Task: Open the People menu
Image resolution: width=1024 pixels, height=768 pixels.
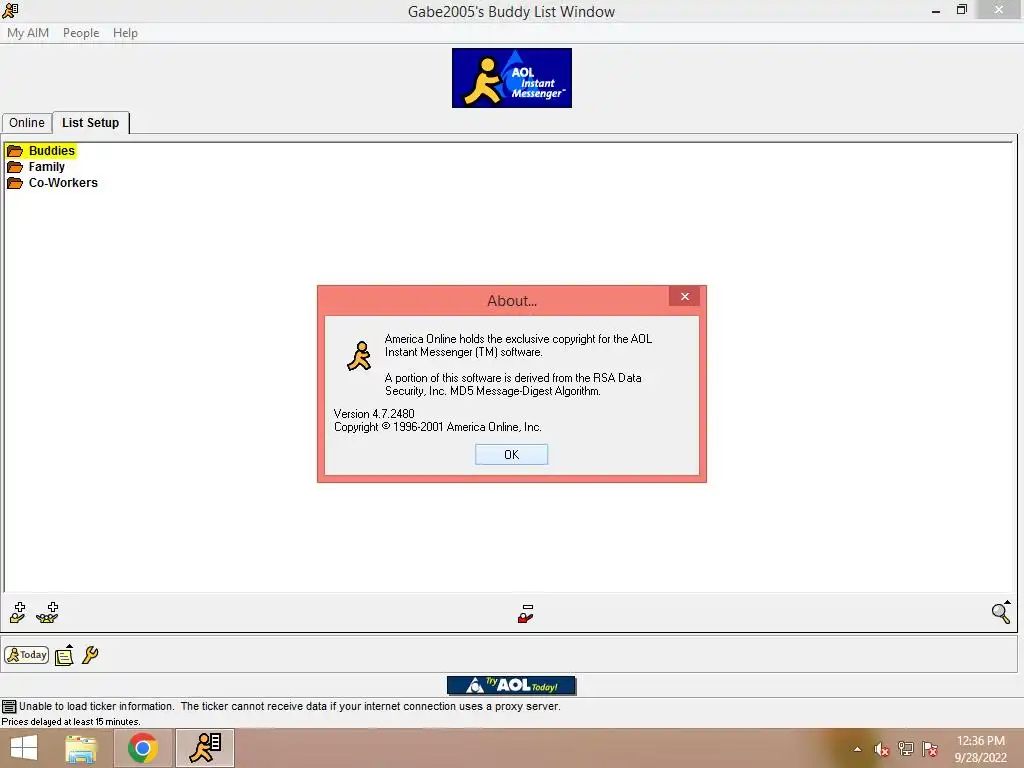Action: pyautogui.click(x=81, y=33)
